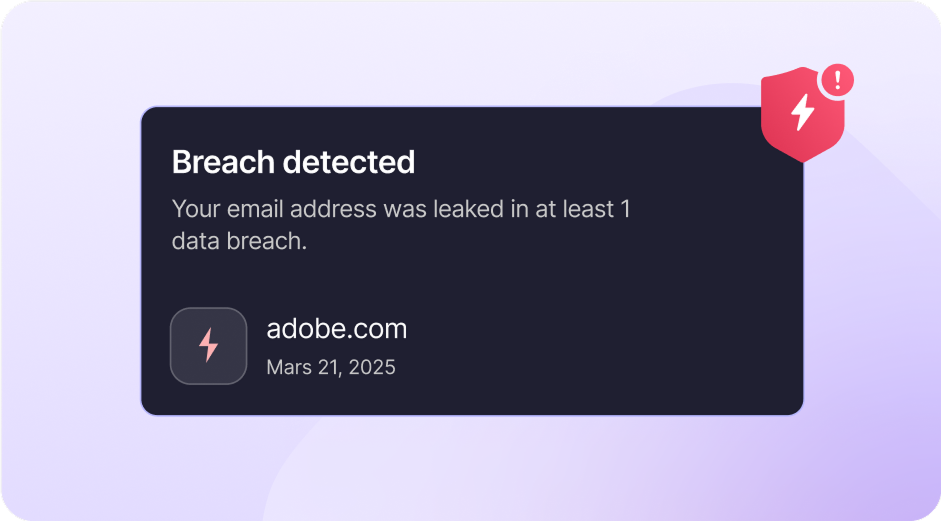Click the word 'Breach' in the title
This screenshot has width=941, height=521.
pos(222,162)
